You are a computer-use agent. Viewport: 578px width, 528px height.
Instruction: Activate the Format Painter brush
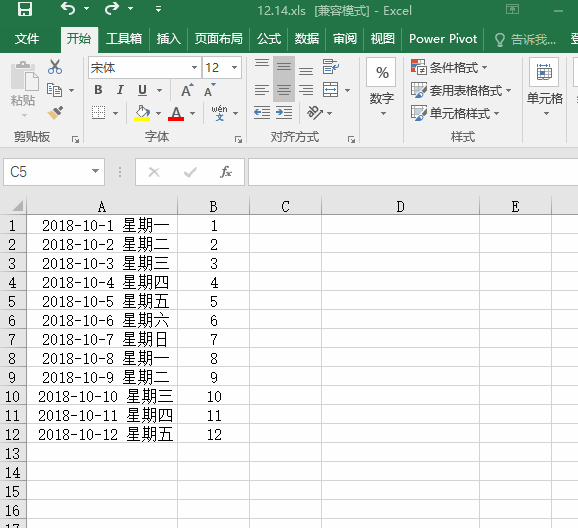click(55, 112)
